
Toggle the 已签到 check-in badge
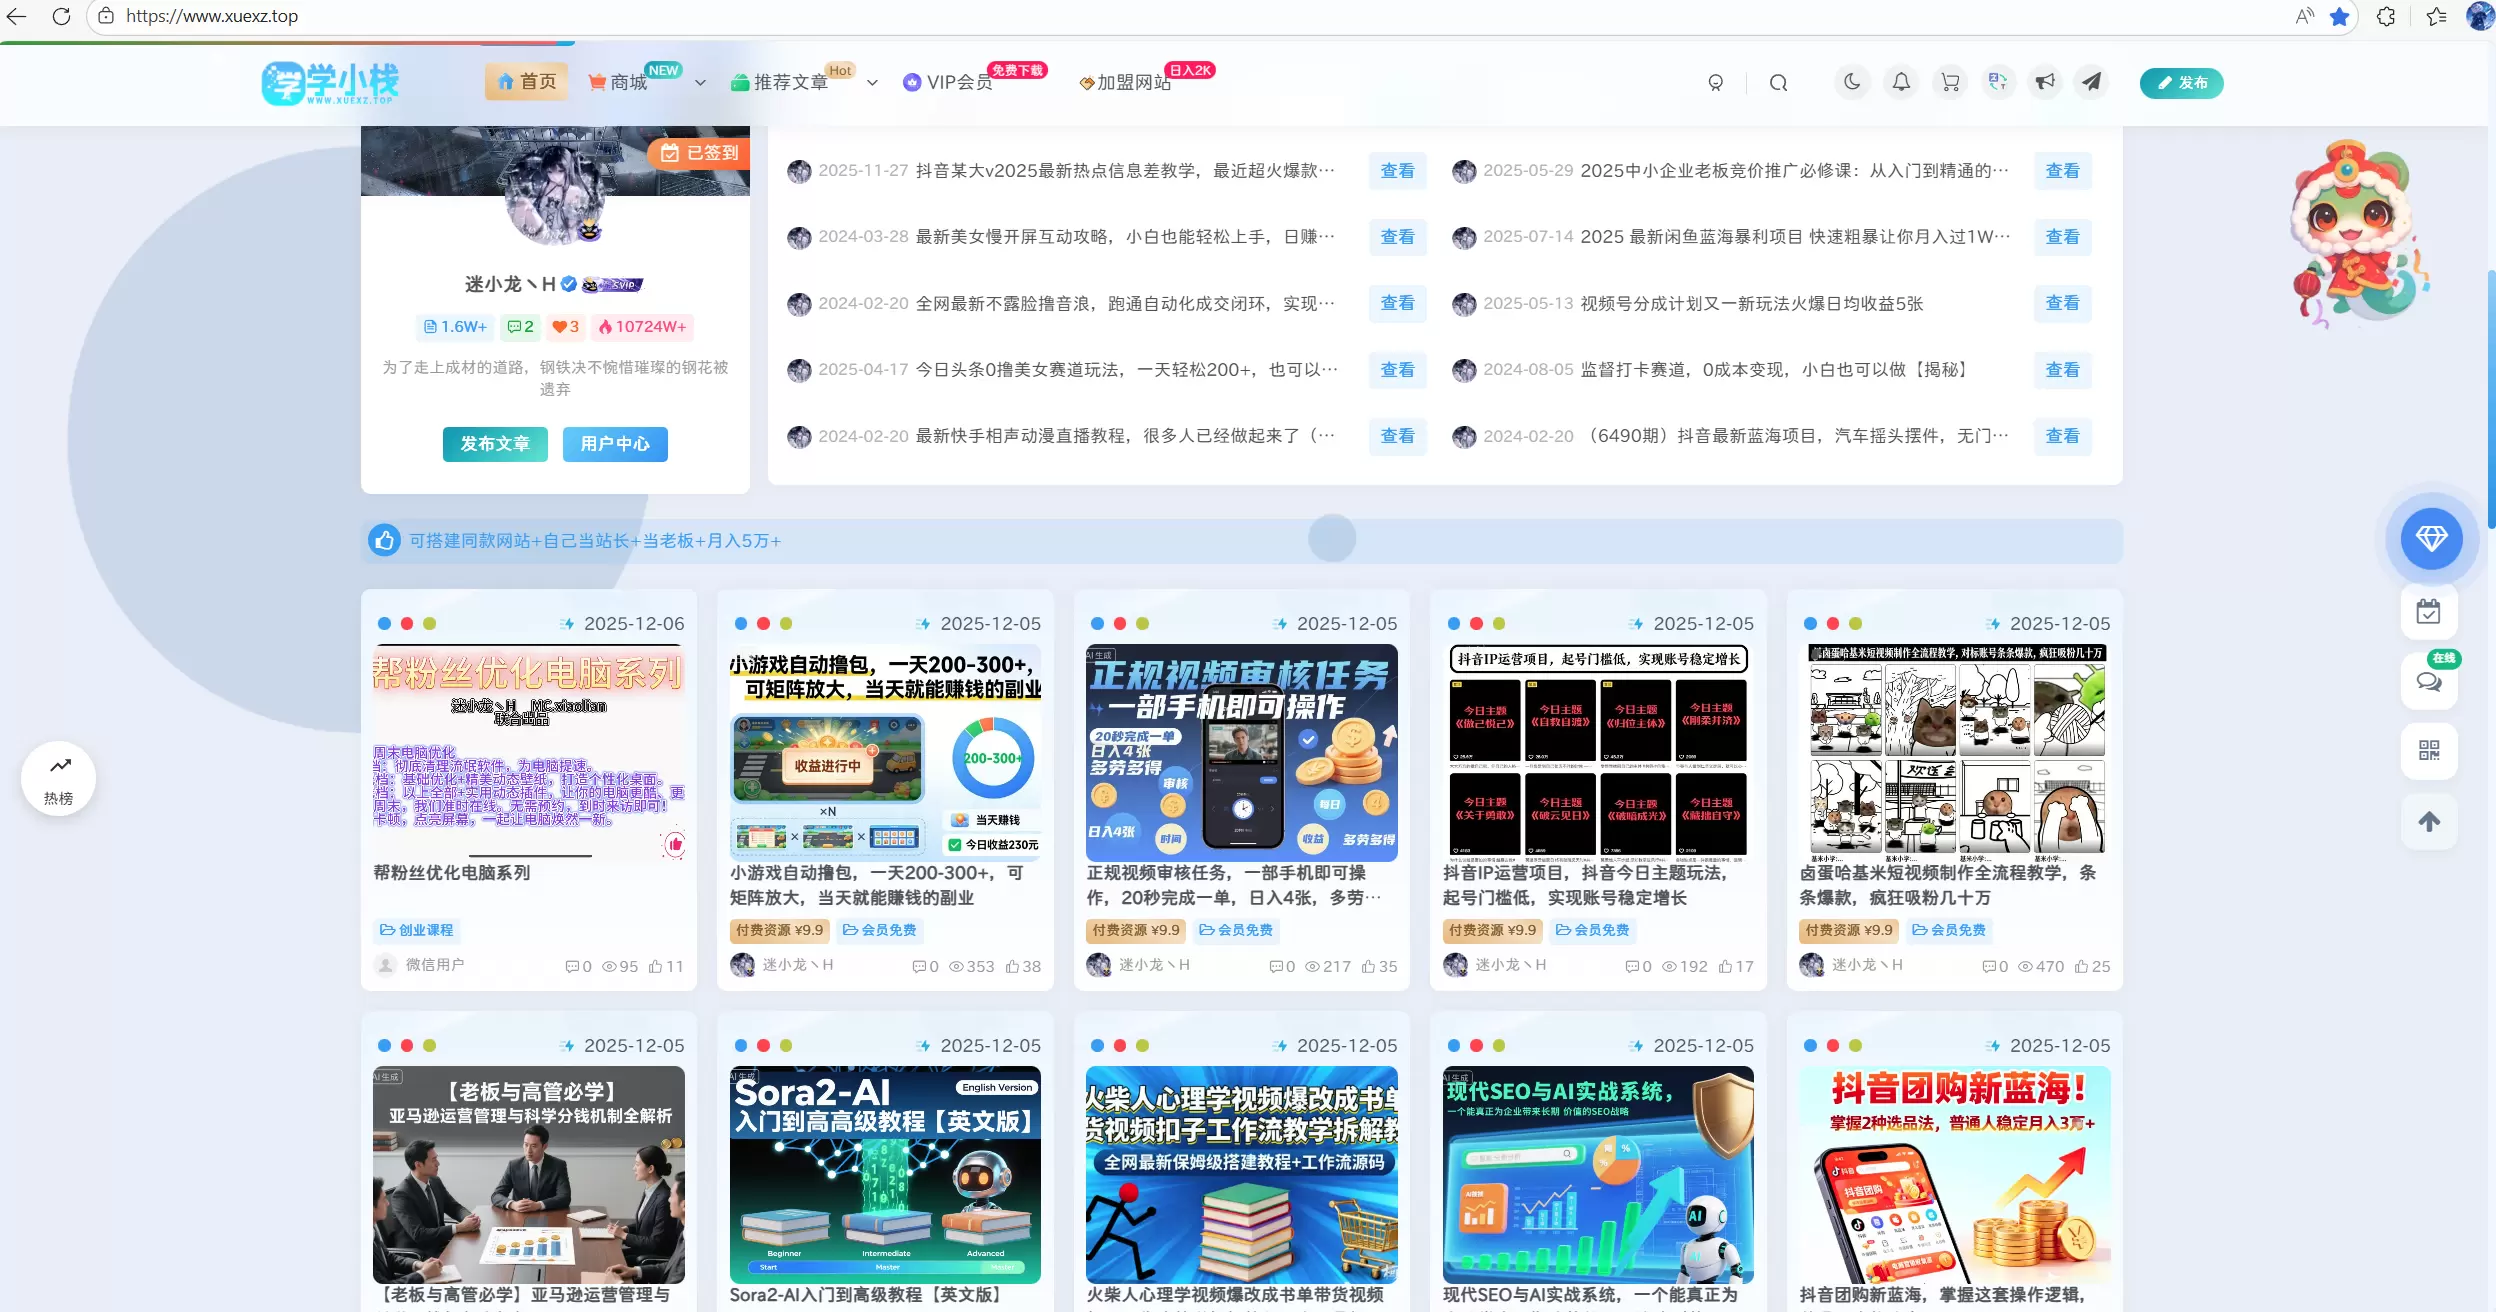[699, 153]
